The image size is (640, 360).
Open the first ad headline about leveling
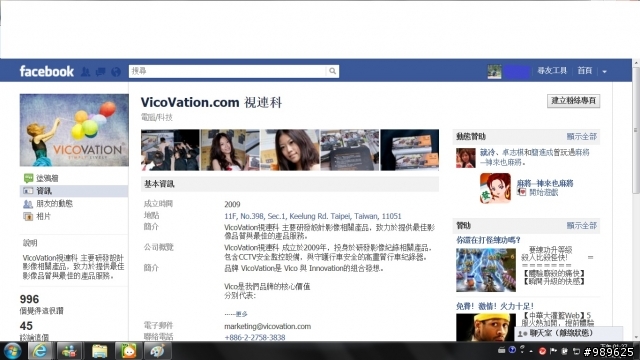(488, 240)
